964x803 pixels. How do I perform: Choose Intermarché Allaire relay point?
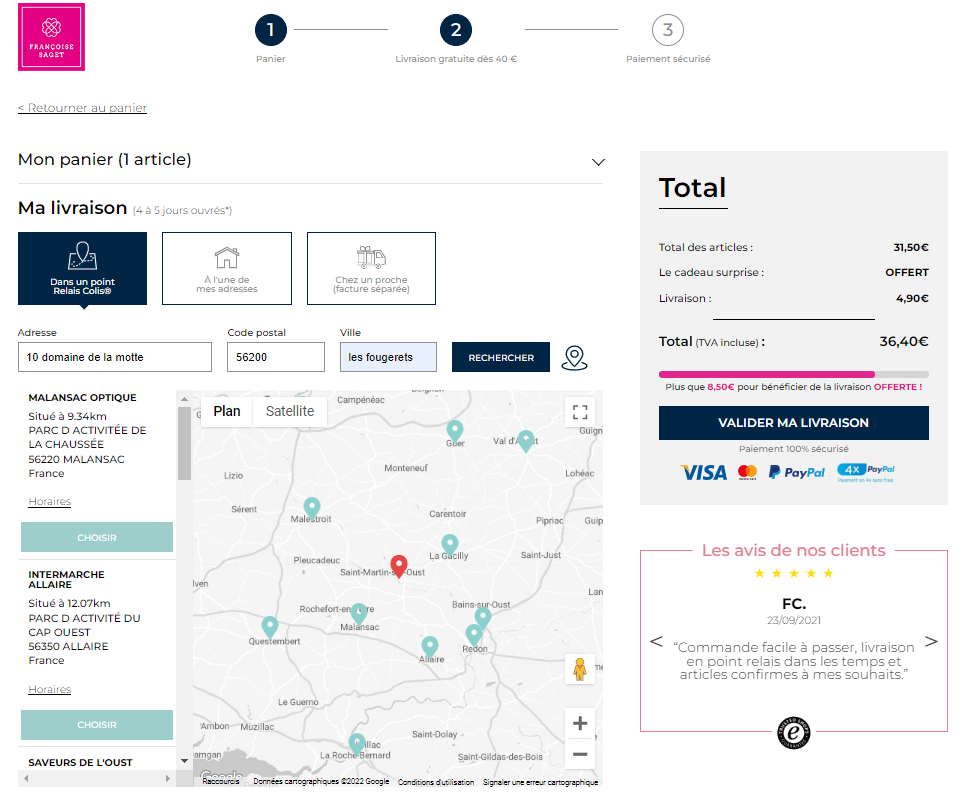(x=97, y=725)
